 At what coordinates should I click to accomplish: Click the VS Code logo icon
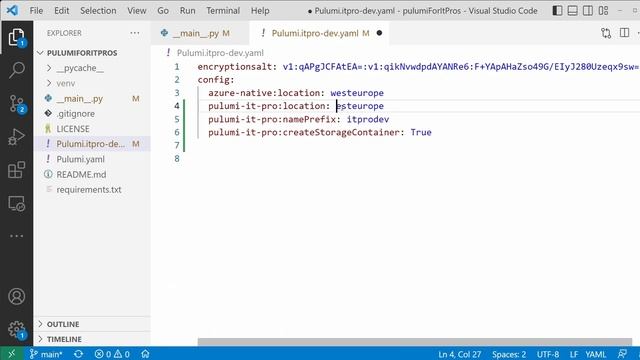click(12, 10)
